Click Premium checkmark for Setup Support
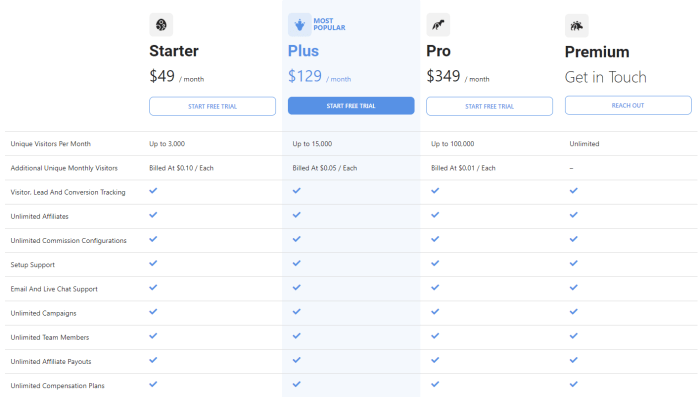 click(x=574, y=263)
